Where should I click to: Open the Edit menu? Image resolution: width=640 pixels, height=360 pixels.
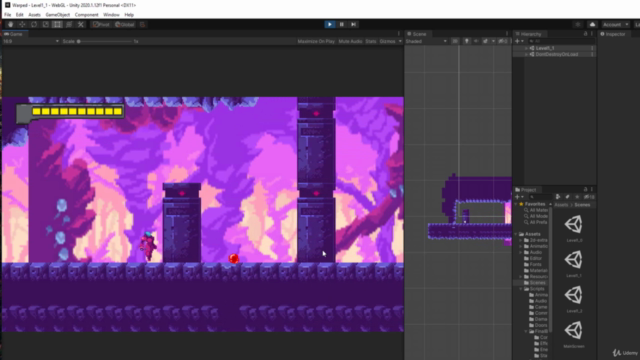[x=19, y=15]
